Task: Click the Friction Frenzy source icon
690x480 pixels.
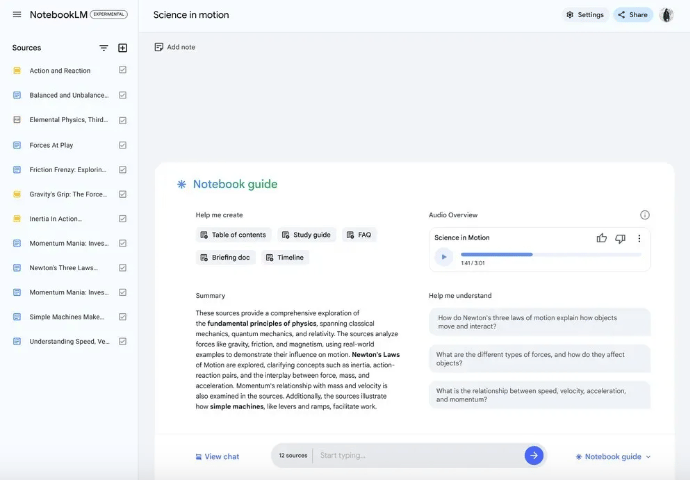Action: (x=17, y=169)
